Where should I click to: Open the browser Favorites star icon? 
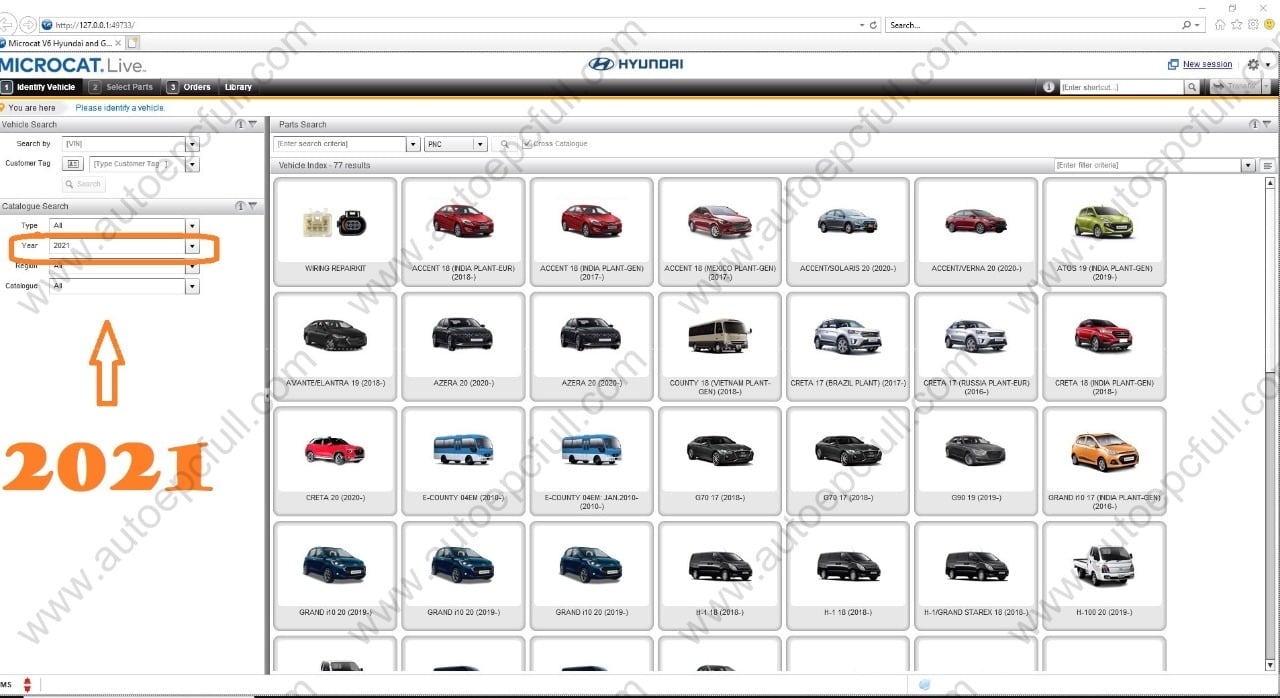[1236, 25]
